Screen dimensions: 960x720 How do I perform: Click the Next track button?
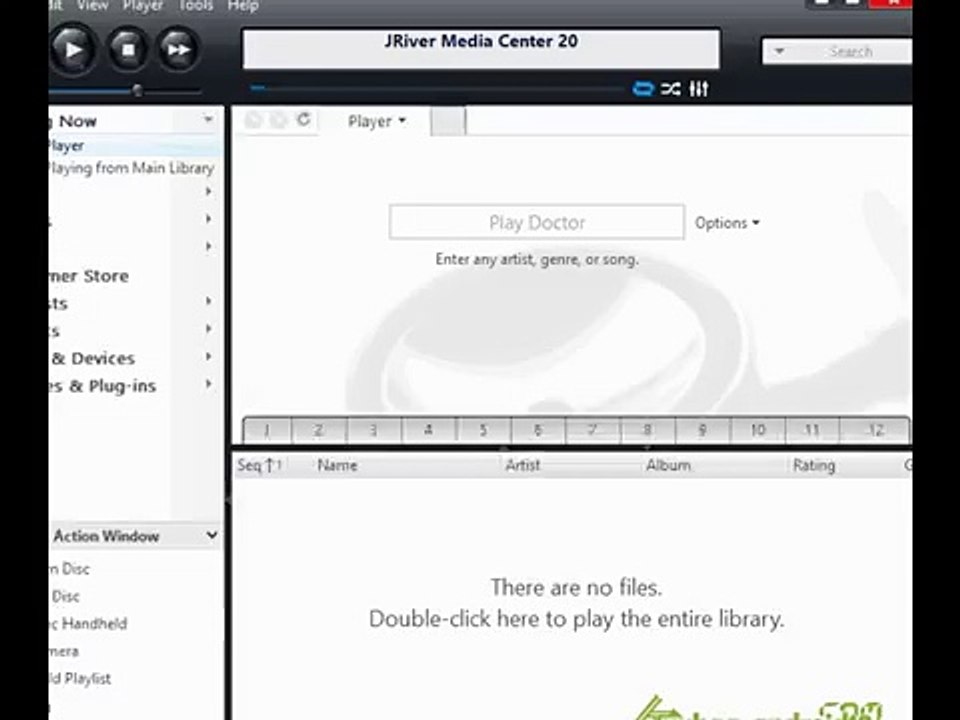(179, 50)
